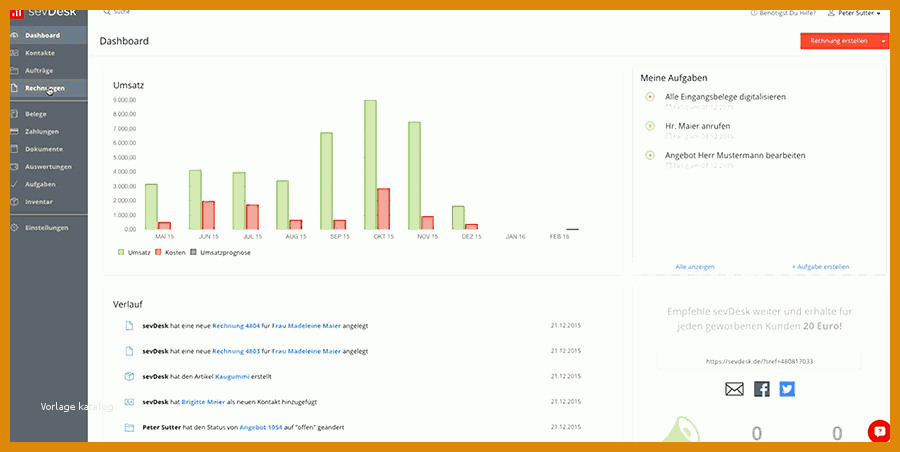Open Rechnung 4803 link
The height and width of the screenshot is (452, 900).
point(236,351)
